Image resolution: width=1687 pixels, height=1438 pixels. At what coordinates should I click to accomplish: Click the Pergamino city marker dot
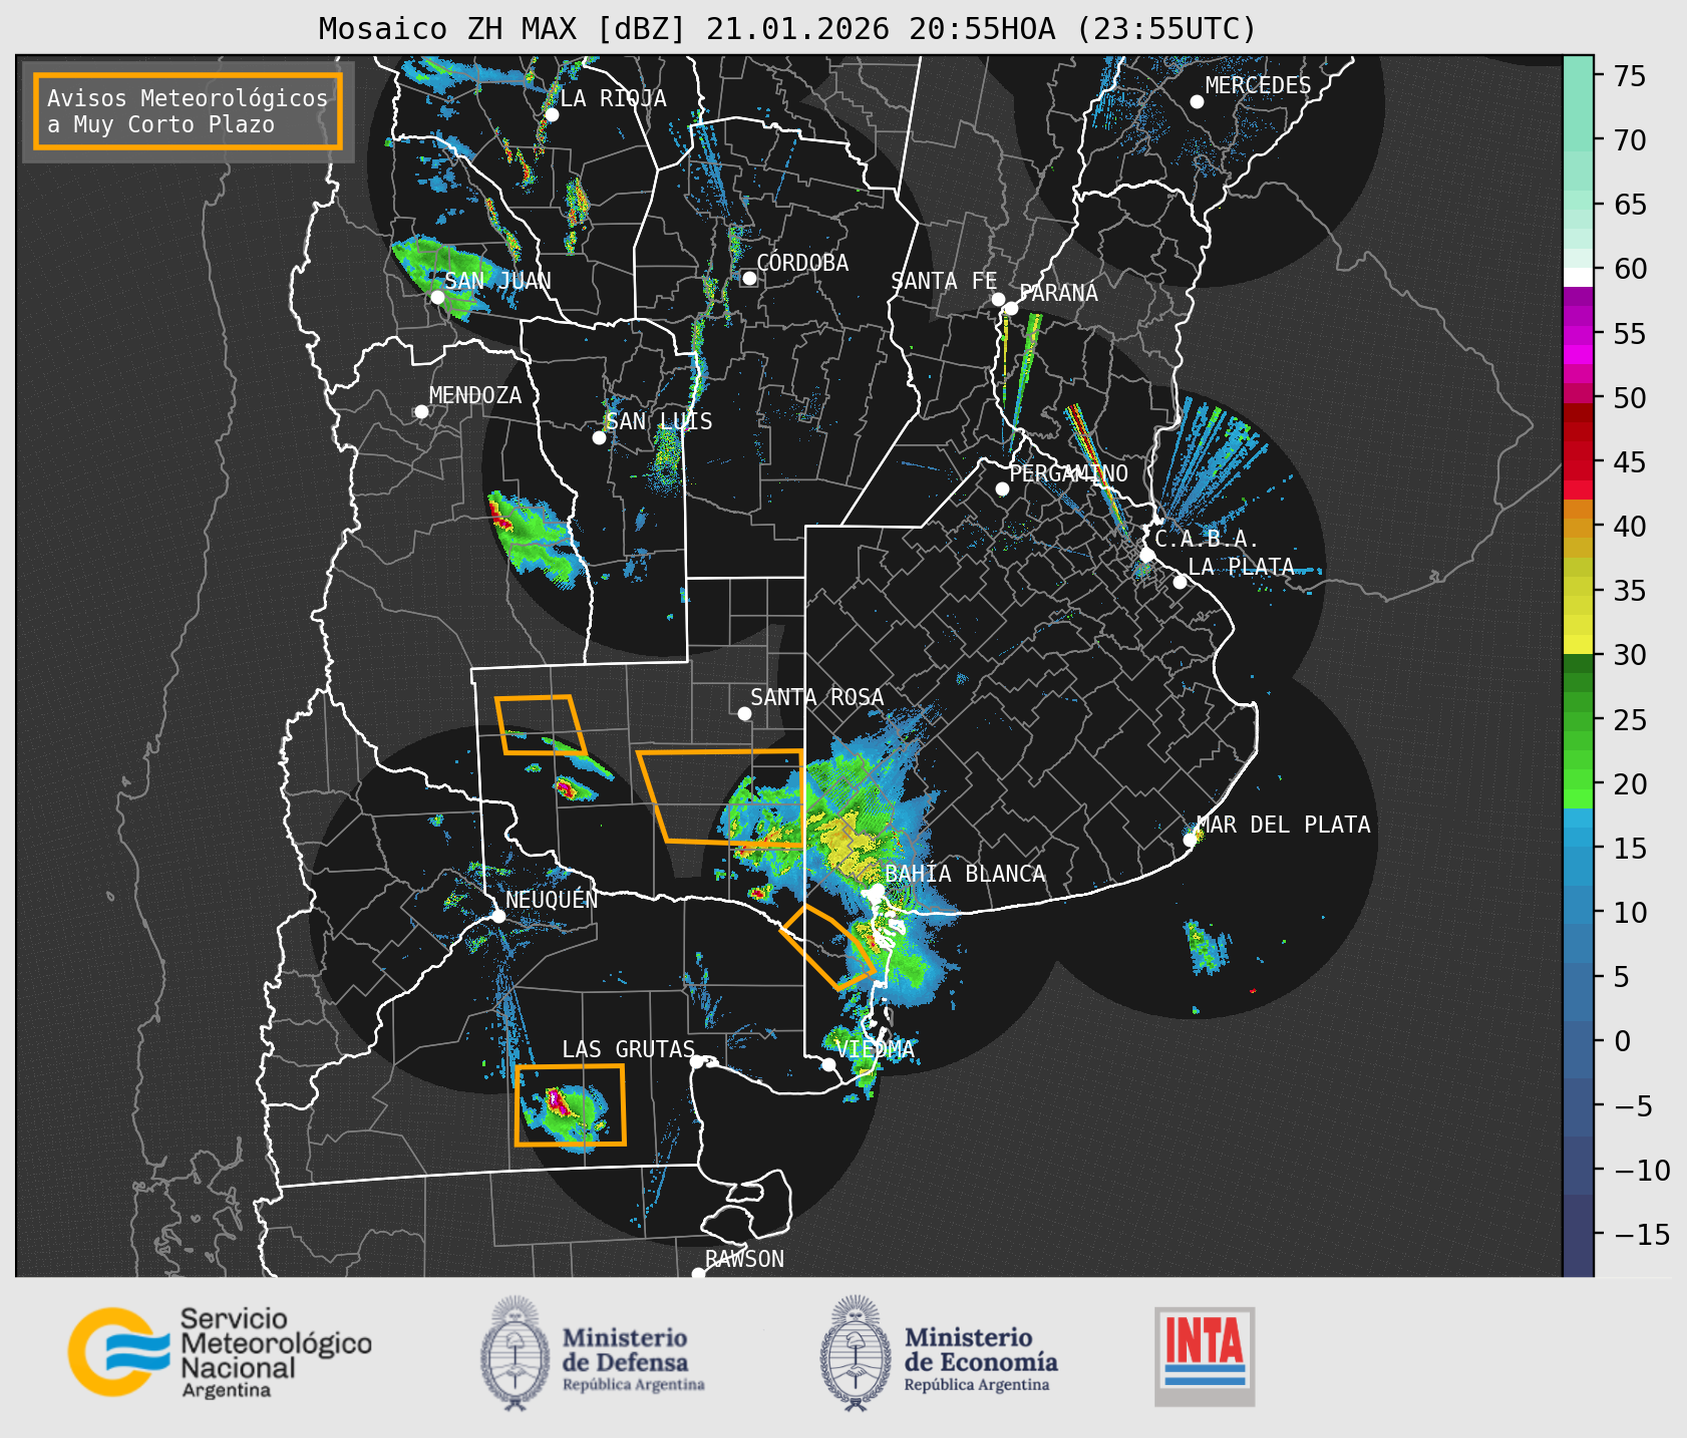pyautogui.click(x=1002, y=489)
